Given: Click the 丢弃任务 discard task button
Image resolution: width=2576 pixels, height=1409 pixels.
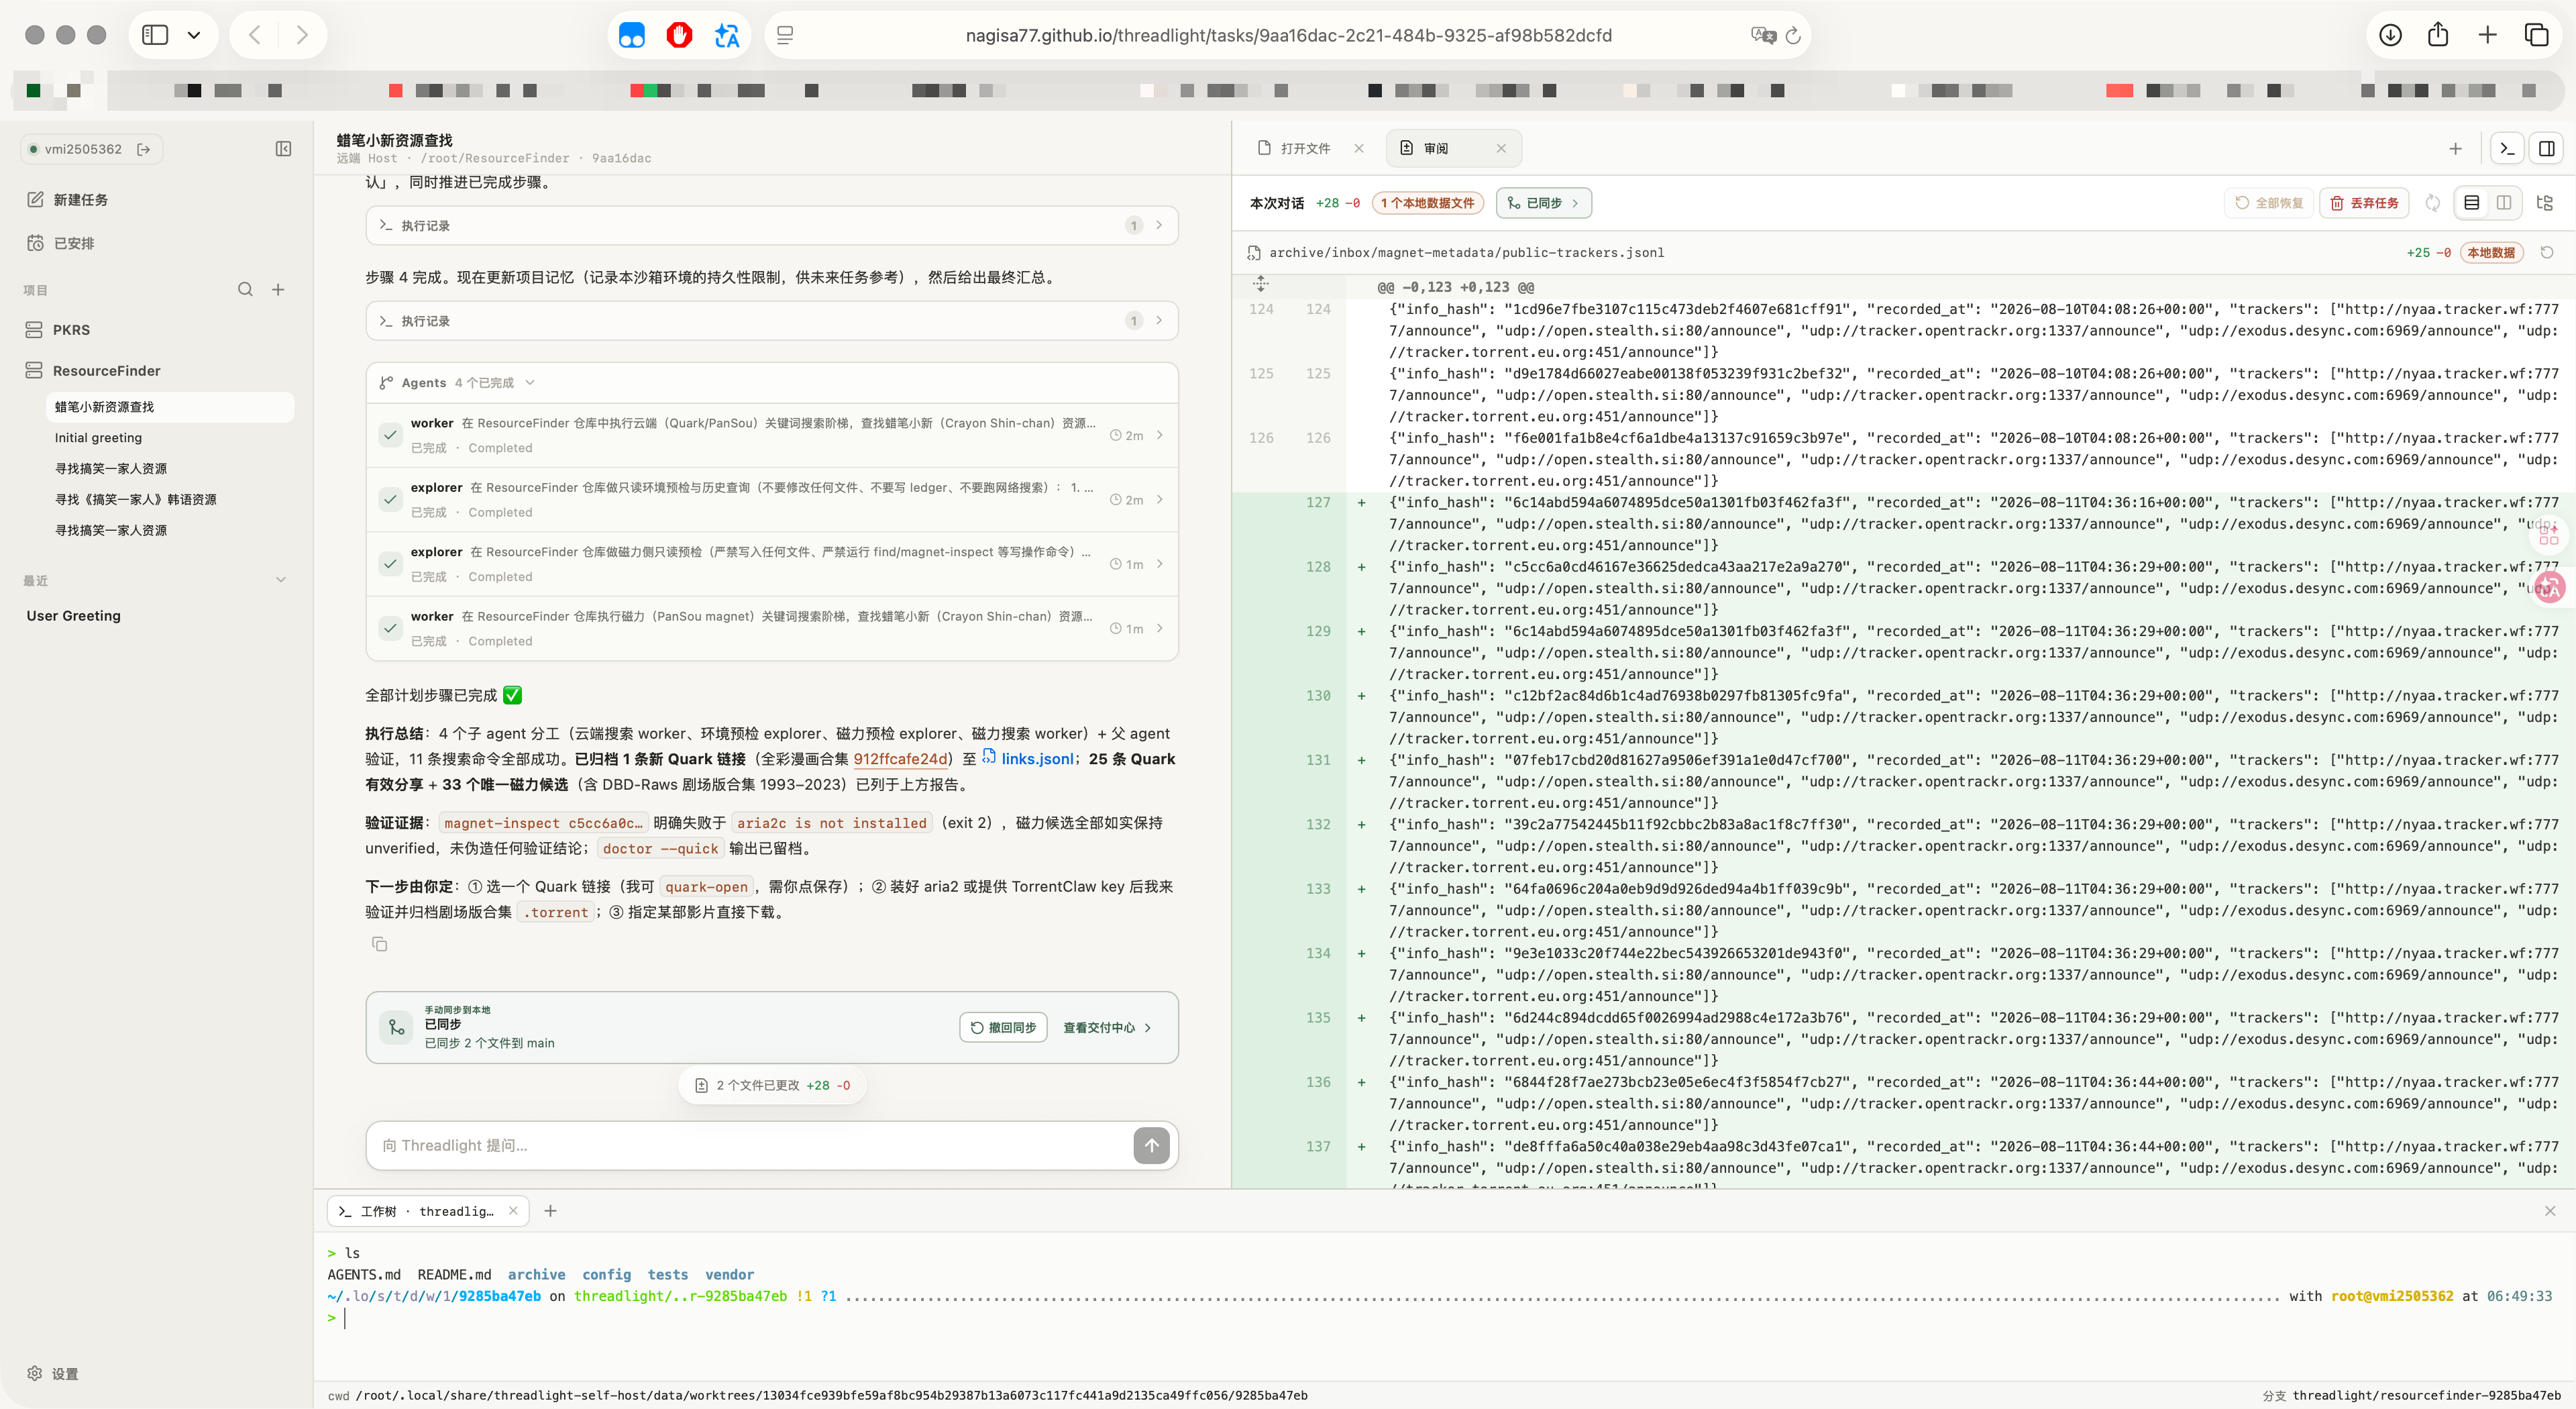Looking at the screenshot, I should (2364, 203).
